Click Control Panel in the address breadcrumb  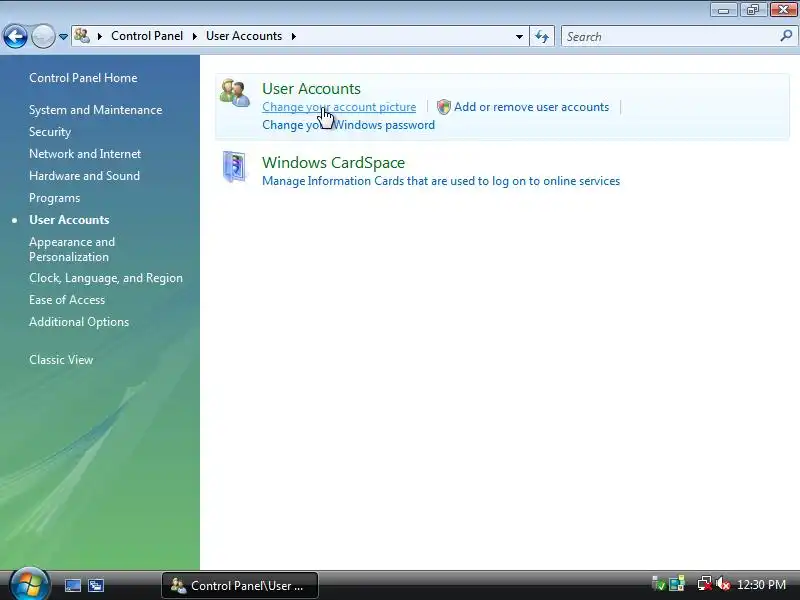point(147,36)
